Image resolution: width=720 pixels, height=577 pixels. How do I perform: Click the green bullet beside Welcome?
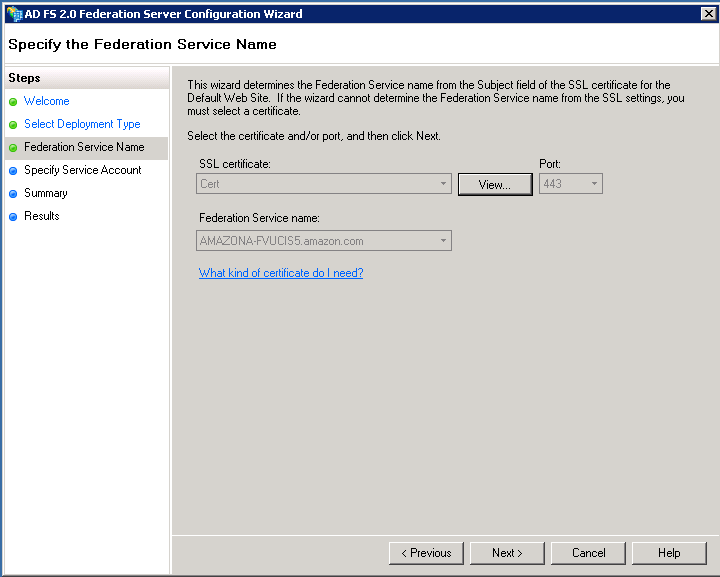[x=13, y=101]
